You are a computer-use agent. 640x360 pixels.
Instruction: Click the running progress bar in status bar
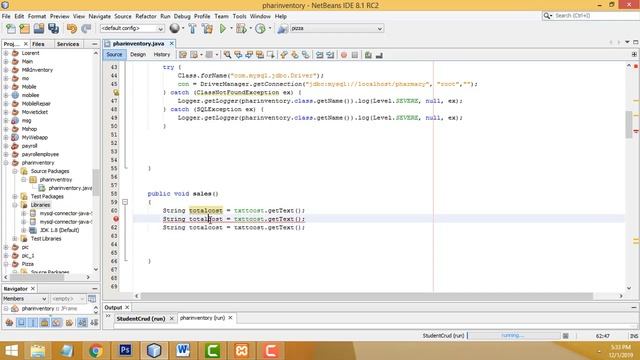click(514, 336)
